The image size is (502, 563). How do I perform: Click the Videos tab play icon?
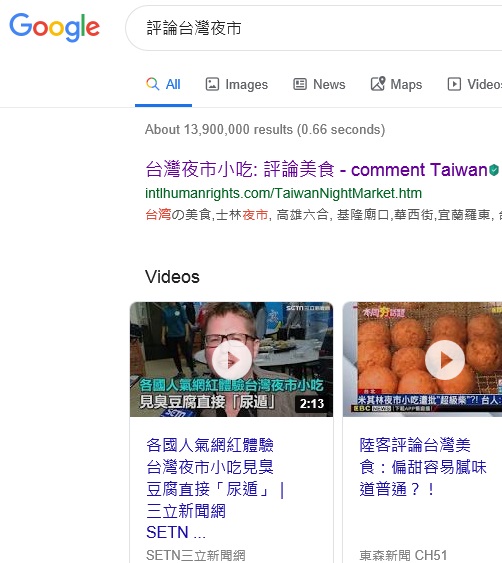point(454,84)
